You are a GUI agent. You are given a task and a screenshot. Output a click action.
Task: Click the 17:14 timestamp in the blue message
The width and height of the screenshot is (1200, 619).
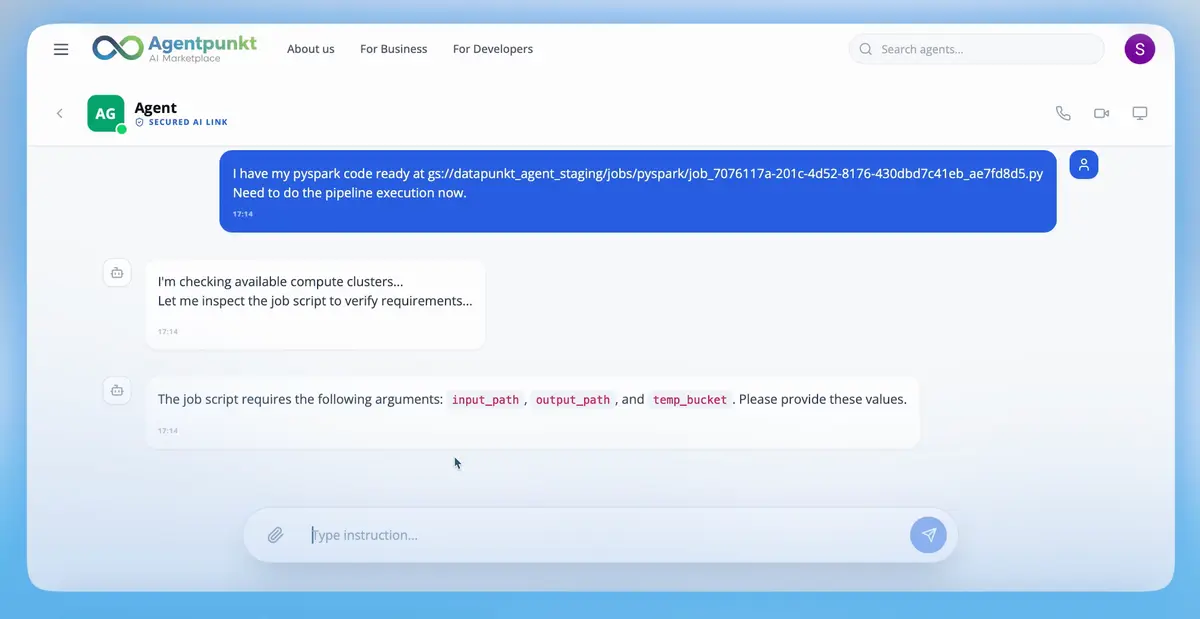(x=243, y=214)
